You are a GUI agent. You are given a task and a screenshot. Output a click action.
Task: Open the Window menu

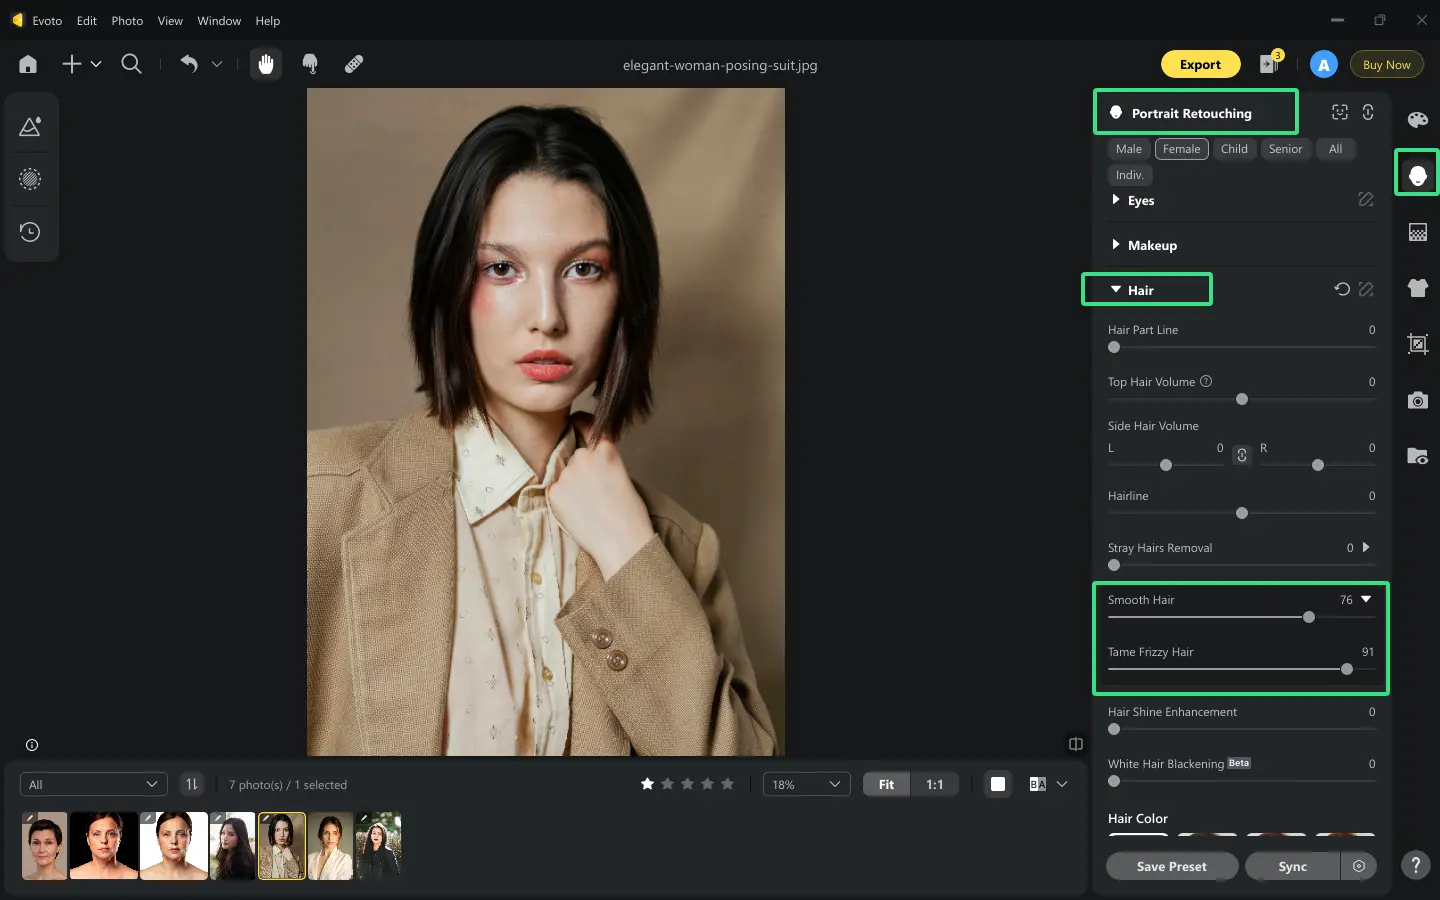click(x=219, y=20)
